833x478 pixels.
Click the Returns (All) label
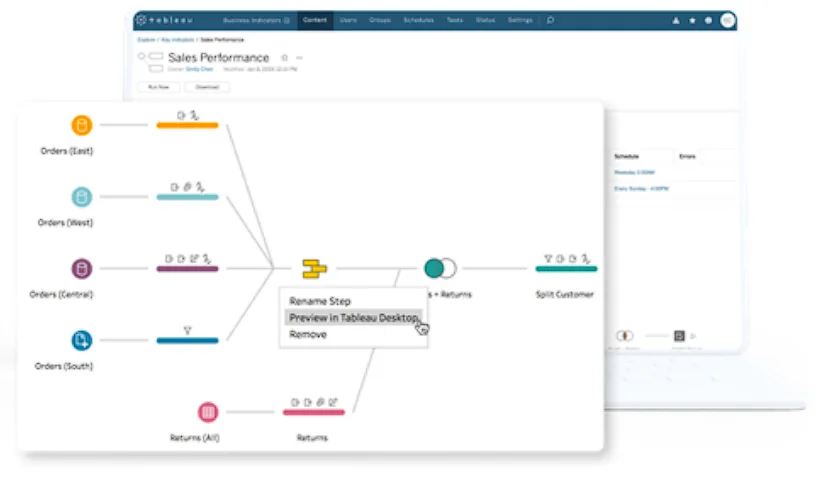pos(194,438)
